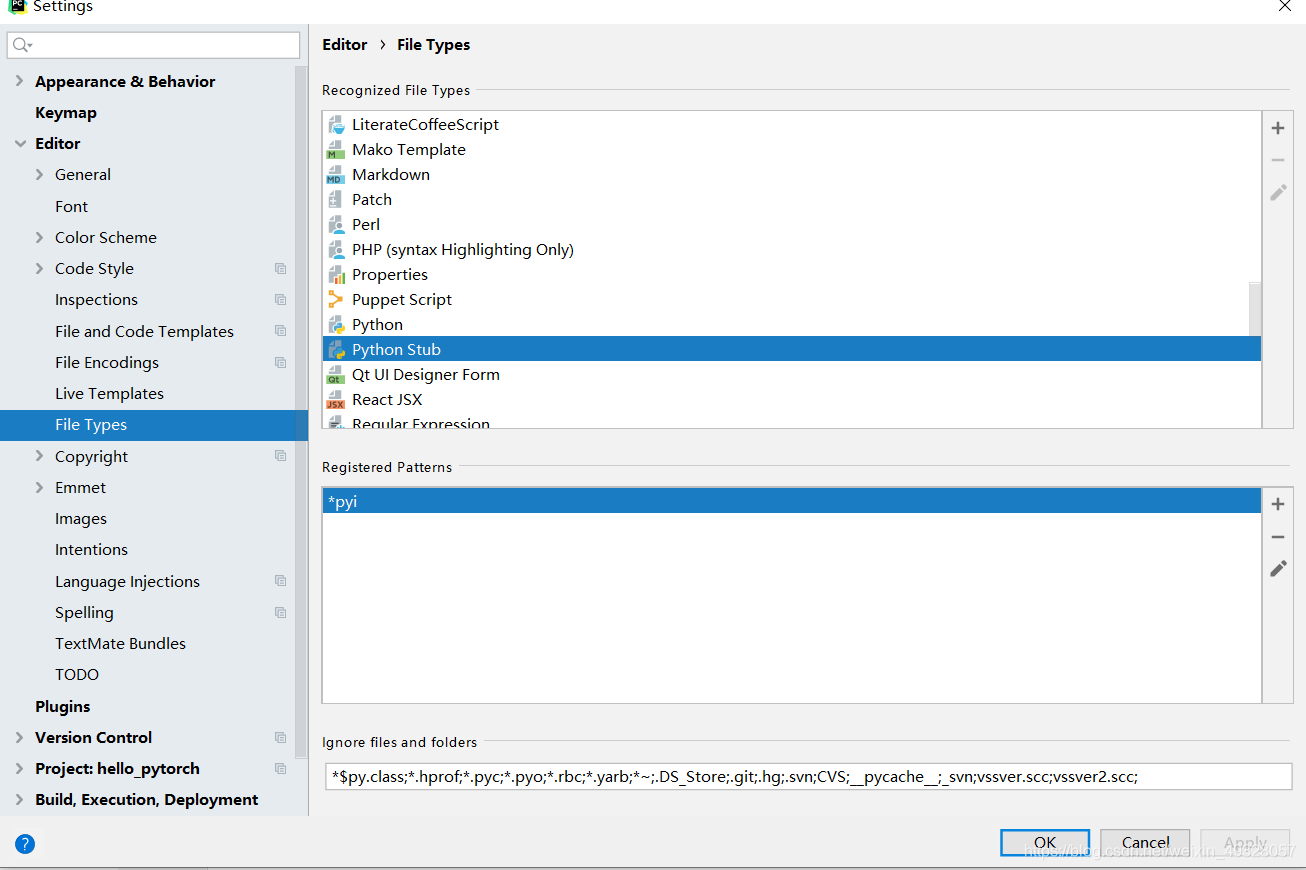Click the project-level icon beside Code Style
Viewport: 1306px width, 870px height.
281,269
